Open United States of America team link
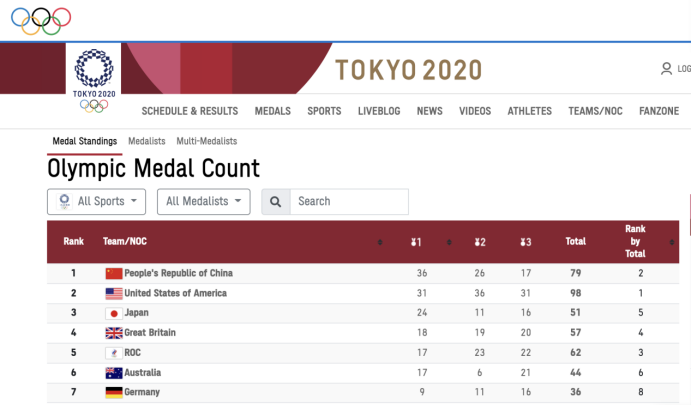This screenshot has width=691, height=406. (175, 293)
